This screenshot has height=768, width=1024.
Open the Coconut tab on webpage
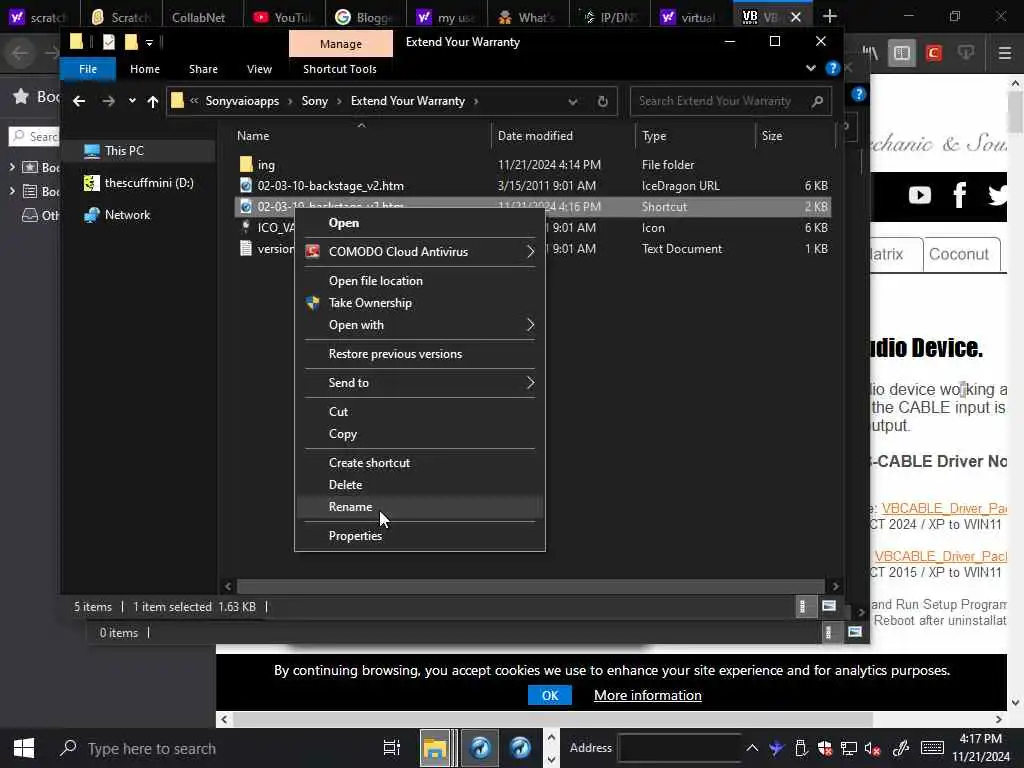coord(959,254)
